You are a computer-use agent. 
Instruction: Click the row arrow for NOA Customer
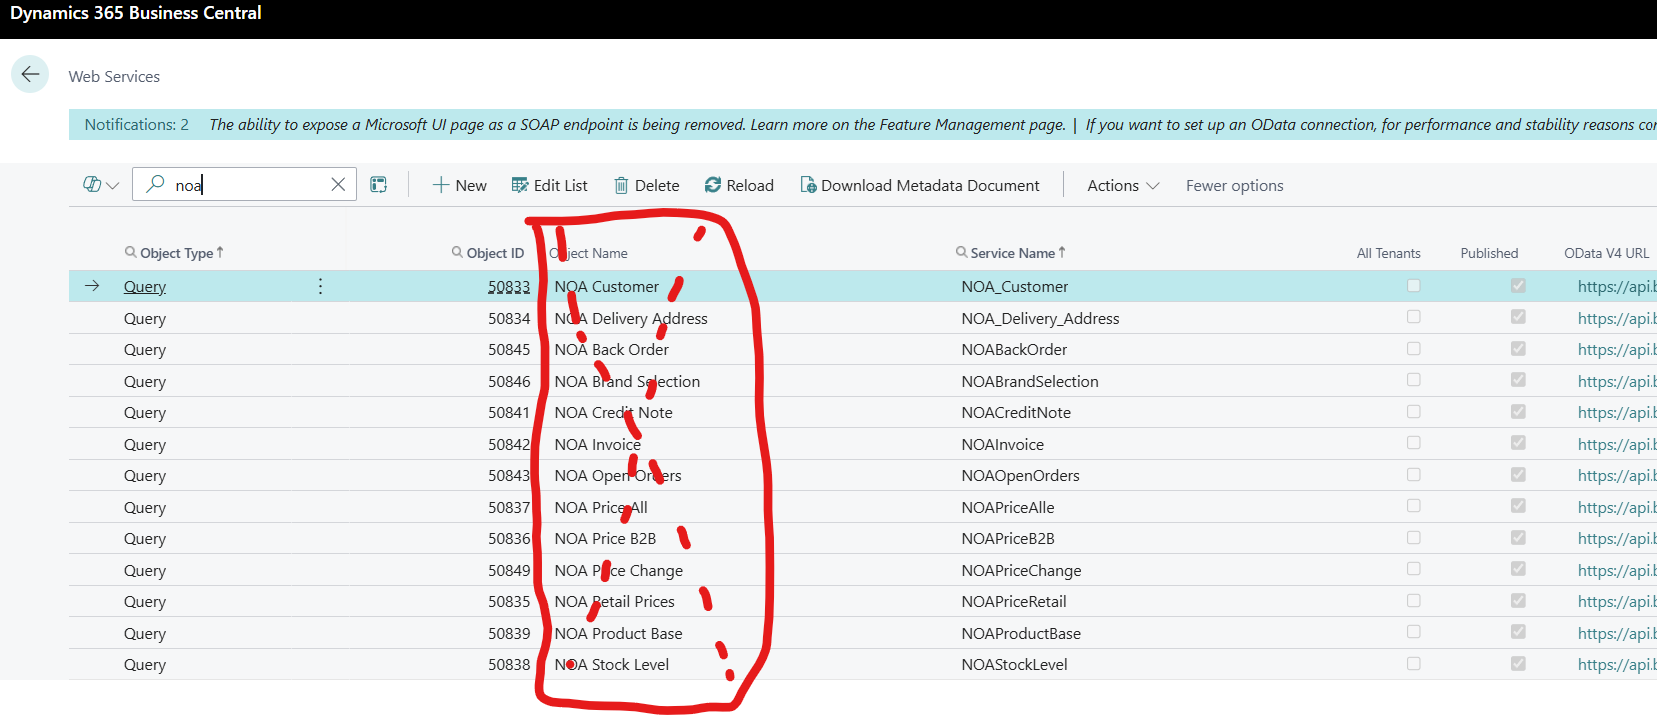tap(92, 286)
